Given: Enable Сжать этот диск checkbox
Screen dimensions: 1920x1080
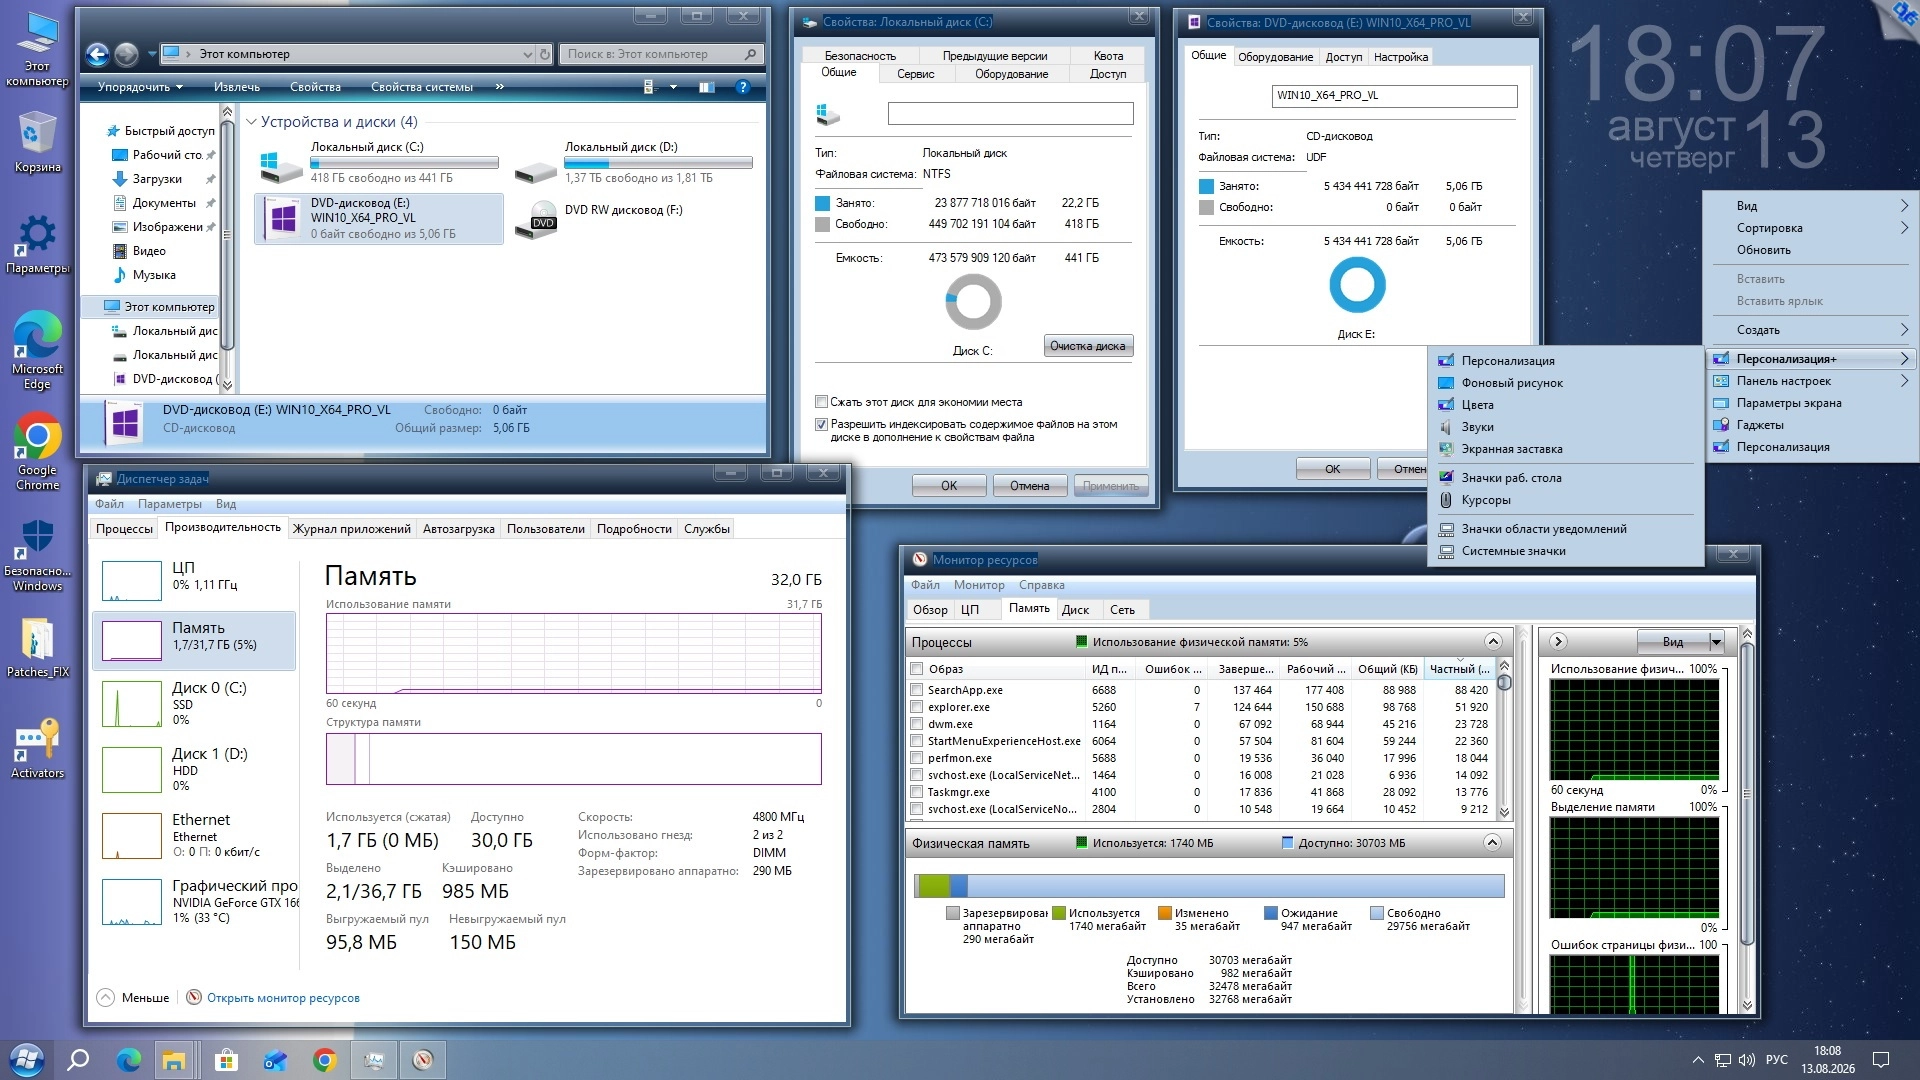Looking at the screenshot, I should 821,402.
